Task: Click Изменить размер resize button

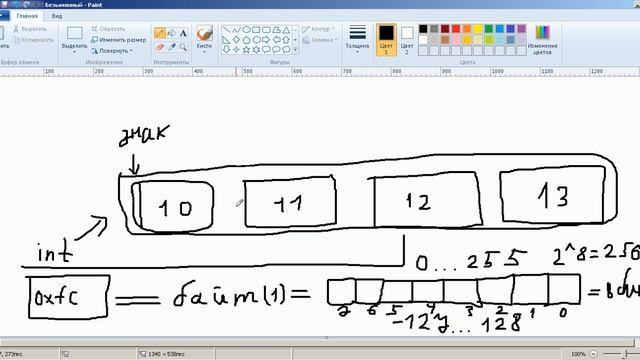Action: click(118, 40)
